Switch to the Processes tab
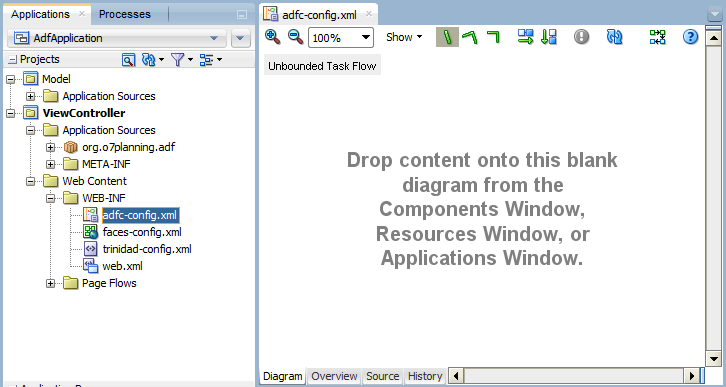 pyautogui.click(x=125, y=14)
